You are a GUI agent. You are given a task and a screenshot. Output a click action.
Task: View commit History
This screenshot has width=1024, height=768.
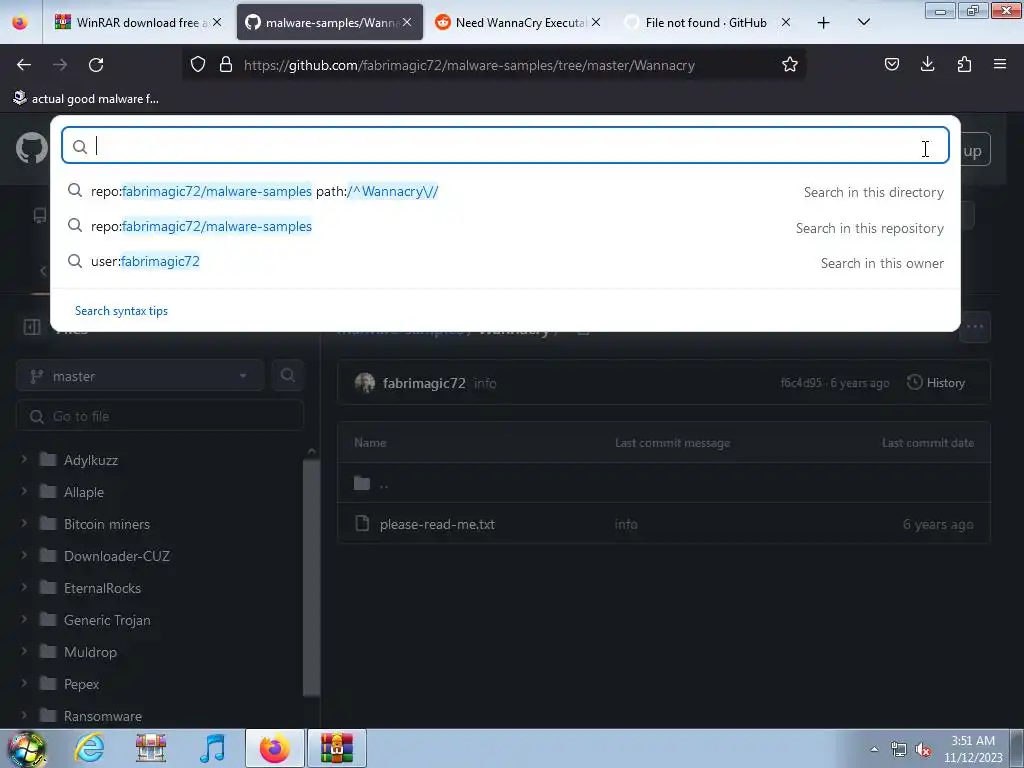936,383
